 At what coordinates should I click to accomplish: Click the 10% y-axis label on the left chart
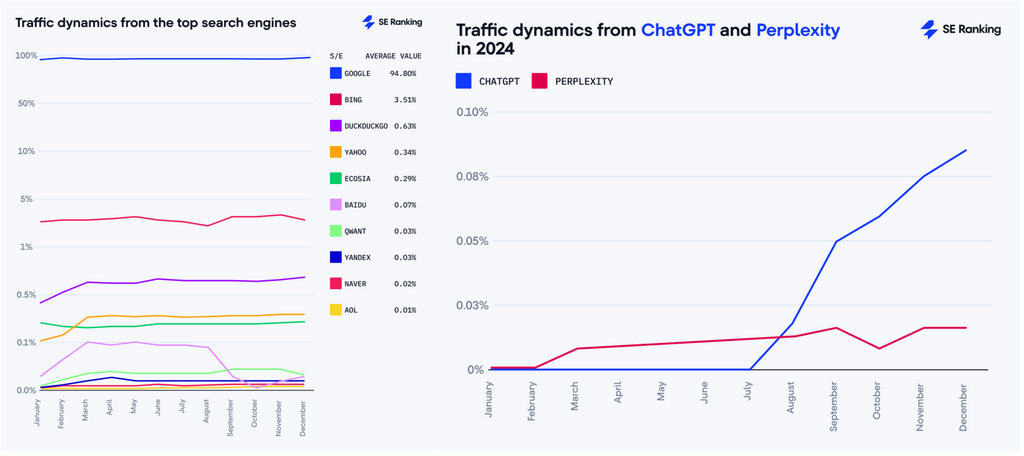pos(27,151)
